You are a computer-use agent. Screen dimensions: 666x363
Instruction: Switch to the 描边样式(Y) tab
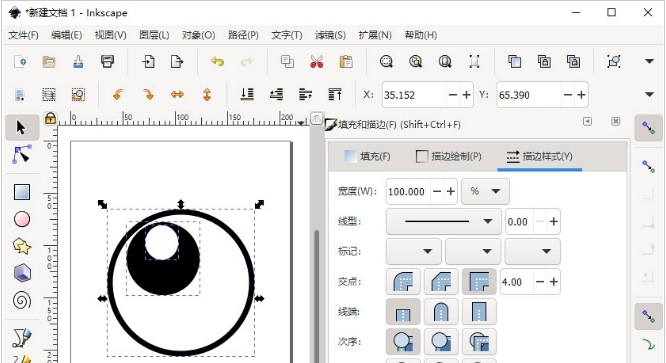539,156
